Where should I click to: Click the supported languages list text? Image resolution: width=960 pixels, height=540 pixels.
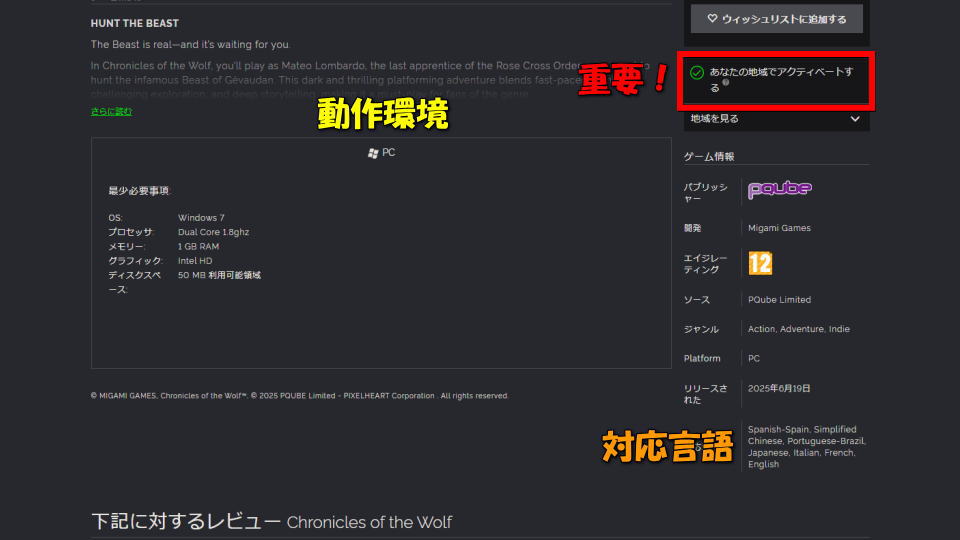(x=806, y=447)
